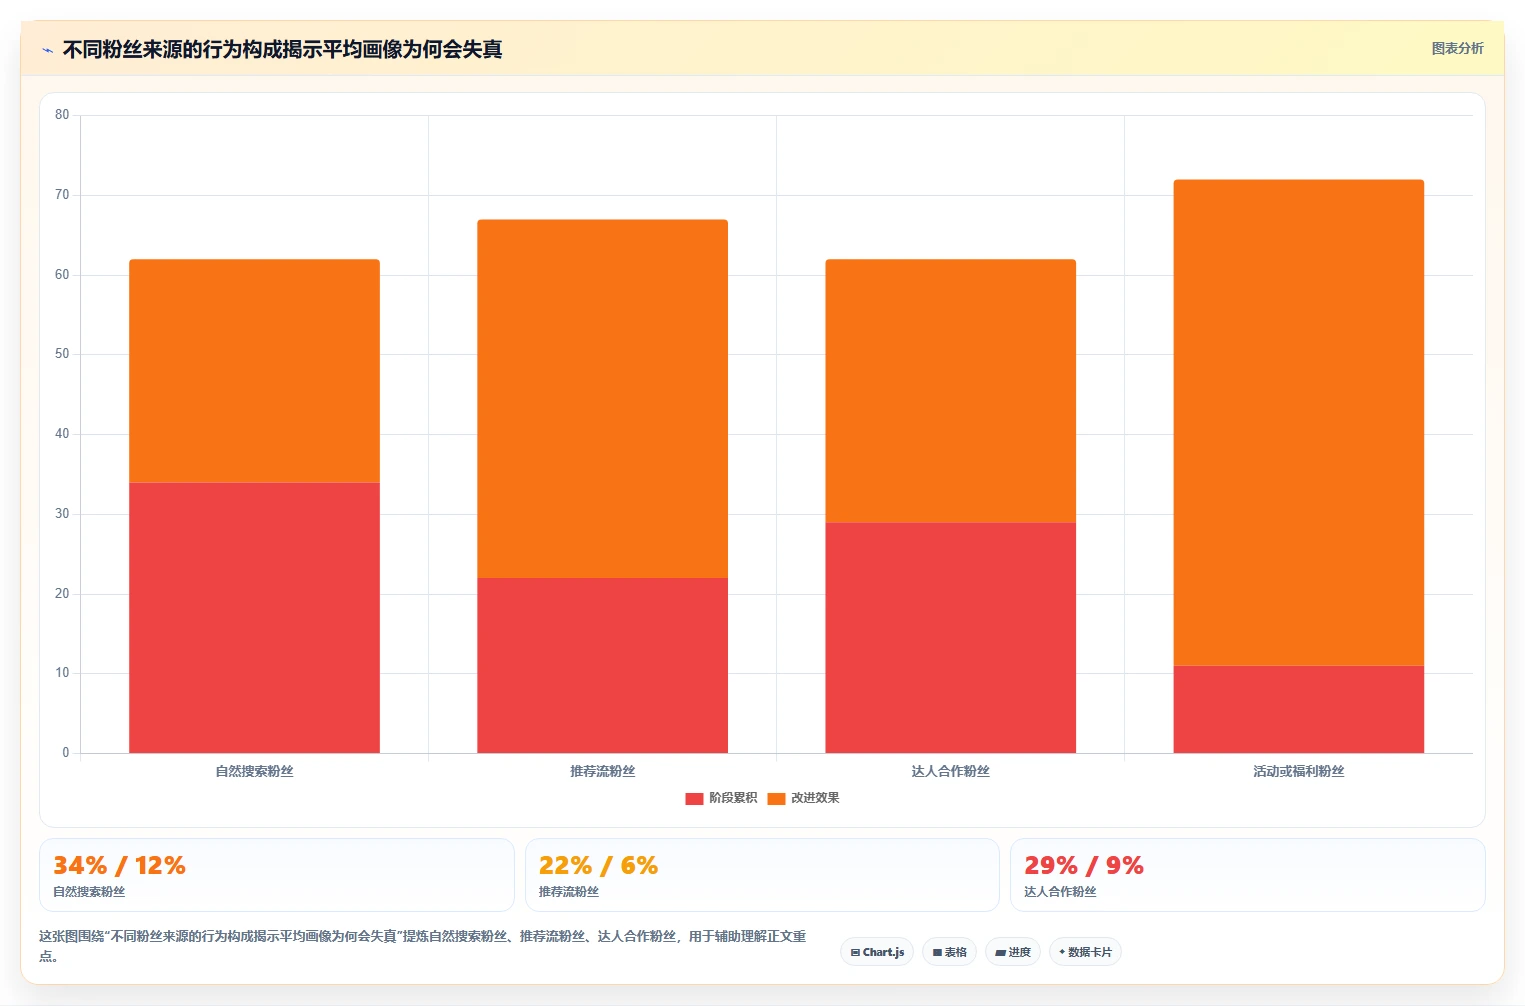Click the y-axis tick label 20
The width and height of the screenshot is (1525, 1006).
point(62,594)
